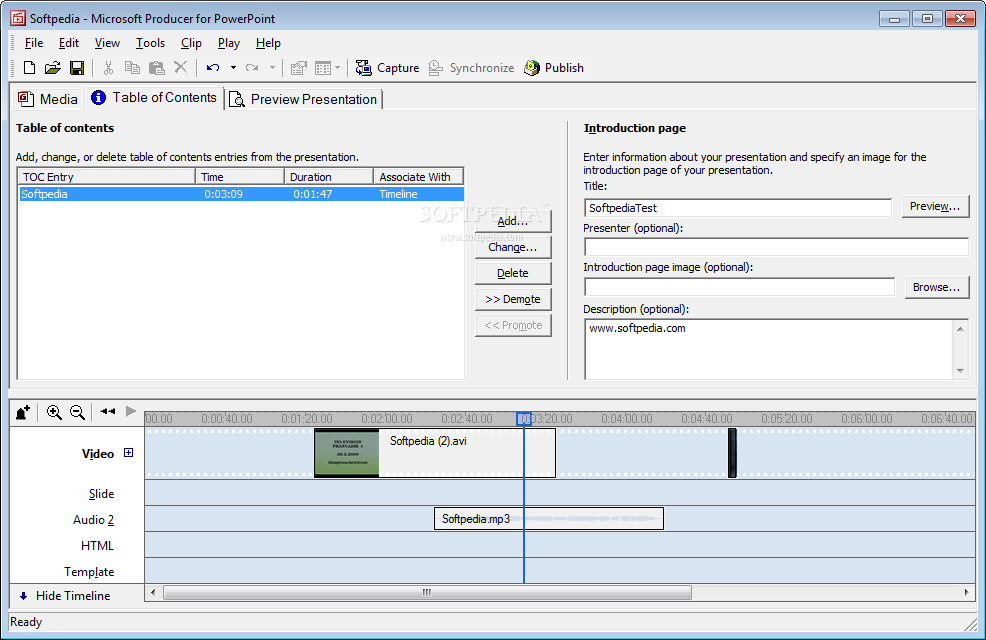The image size is (986, 640).
Task: Save project using the floppy disk icon
Action: point(77,68)
